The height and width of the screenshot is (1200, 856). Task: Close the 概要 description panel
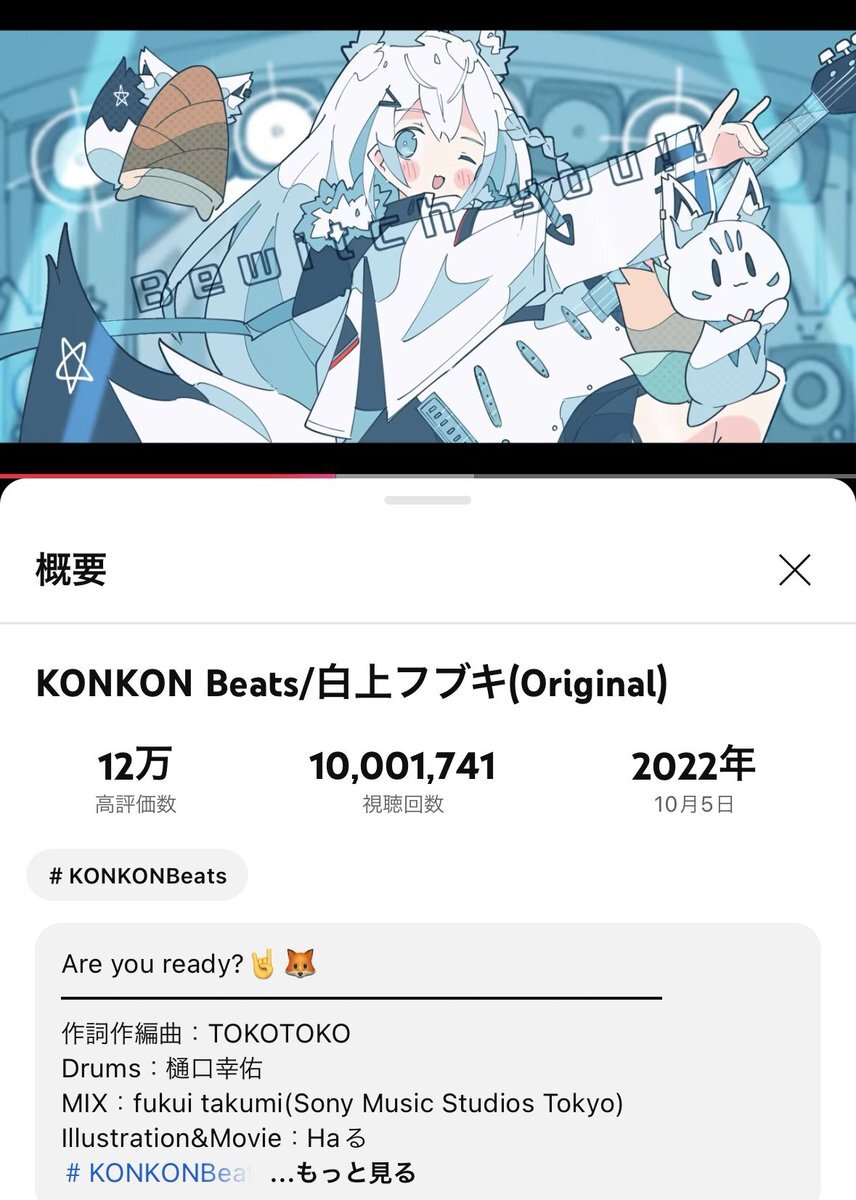pyautogui.click(x=795, y=570)
